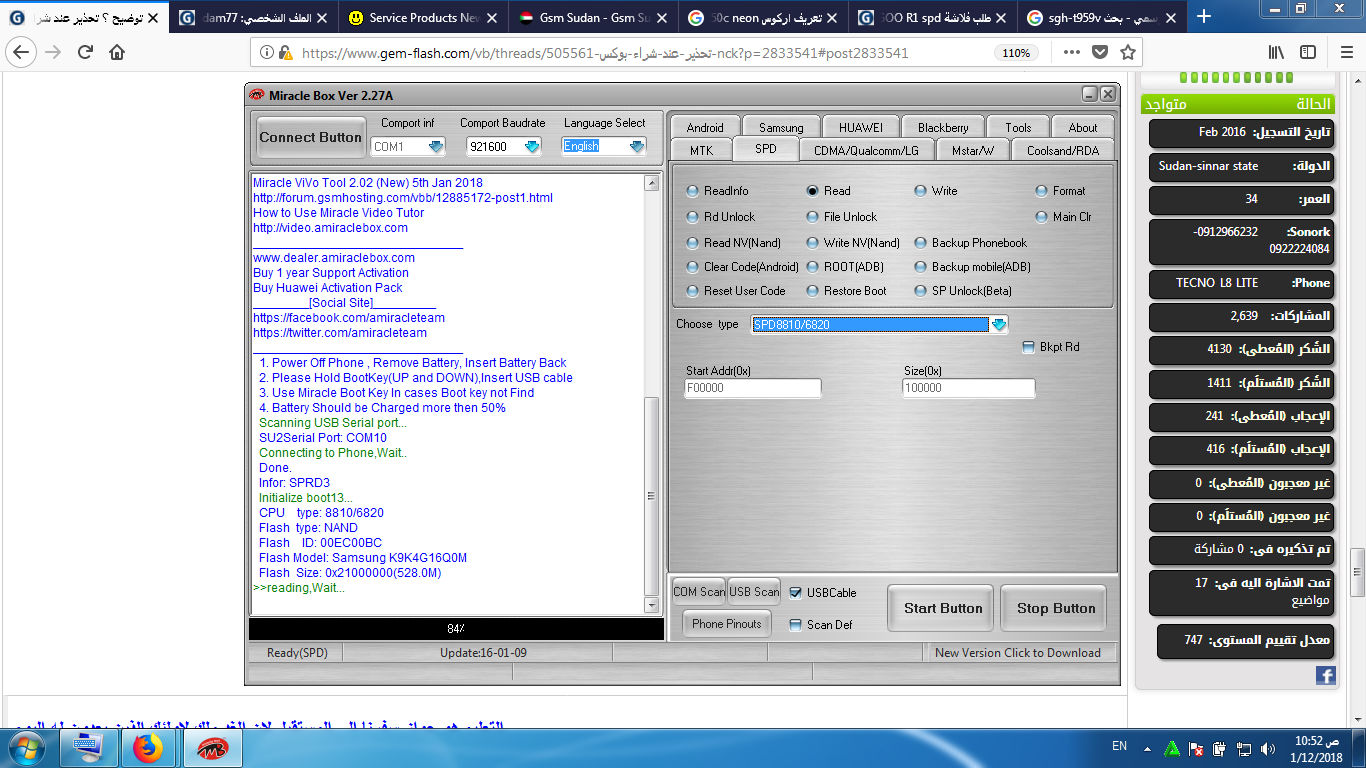Open the Comport Baudrate 921600 dropdown
This screenshot has width=1366, height=768.
tap(532, 147)
